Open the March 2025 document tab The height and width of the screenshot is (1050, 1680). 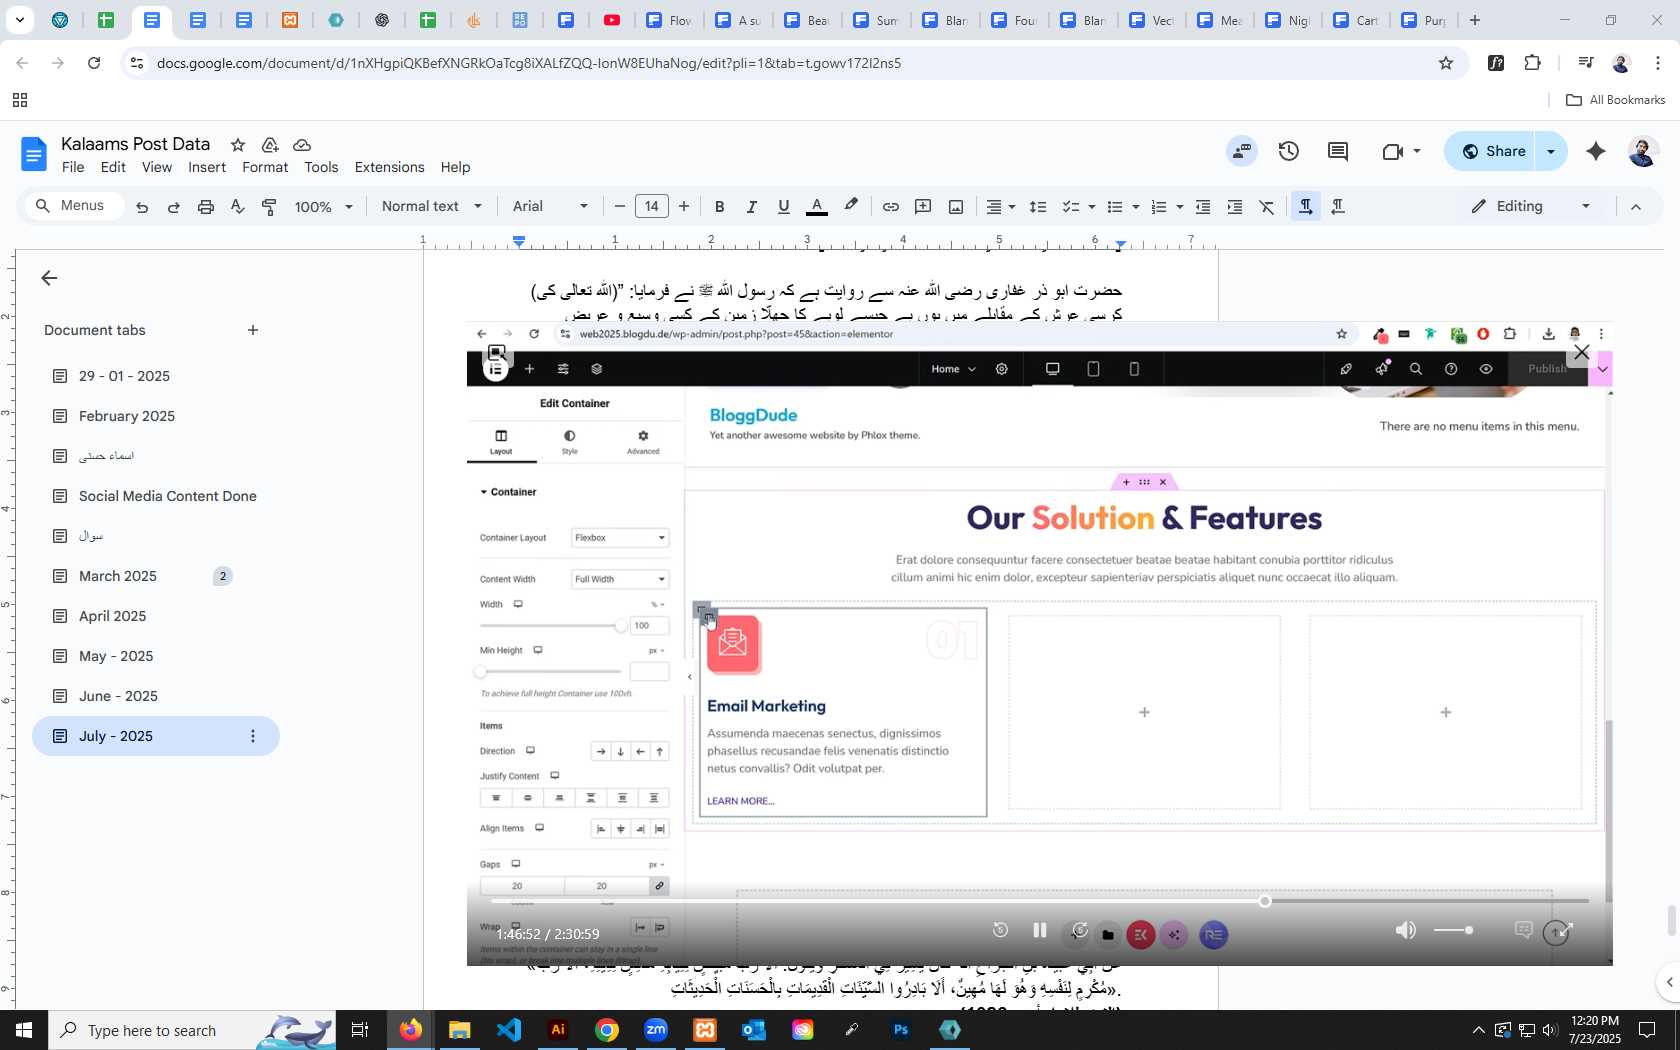coord(118,576)
